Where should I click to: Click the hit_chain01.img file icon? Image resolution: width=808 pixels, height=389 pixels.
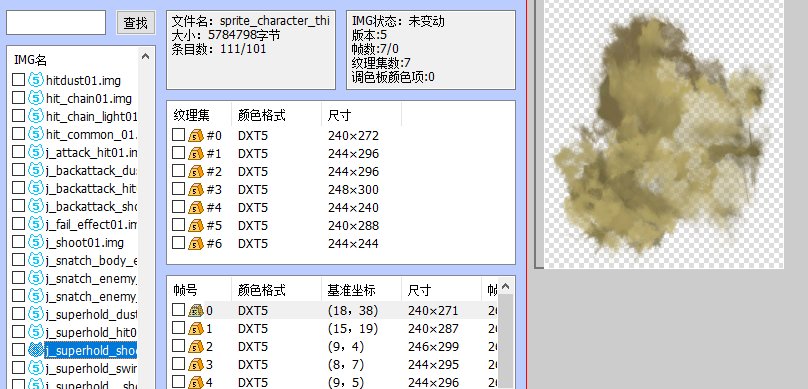coord(36,98)
